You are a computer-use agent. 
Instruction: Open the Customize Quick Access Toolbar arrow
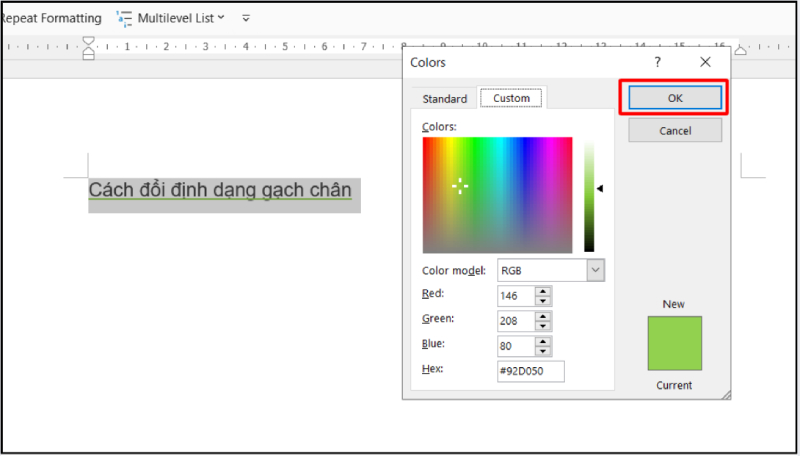tap(246, 18)
